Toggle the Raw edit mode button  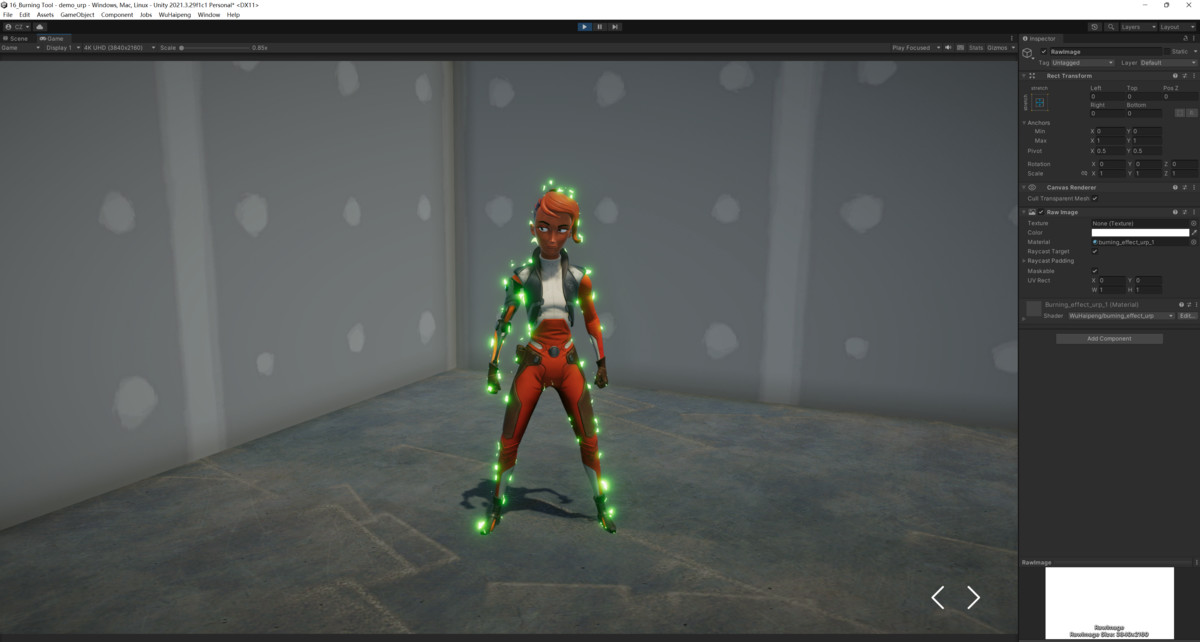pyautogui.click(x=1192, y=113)
